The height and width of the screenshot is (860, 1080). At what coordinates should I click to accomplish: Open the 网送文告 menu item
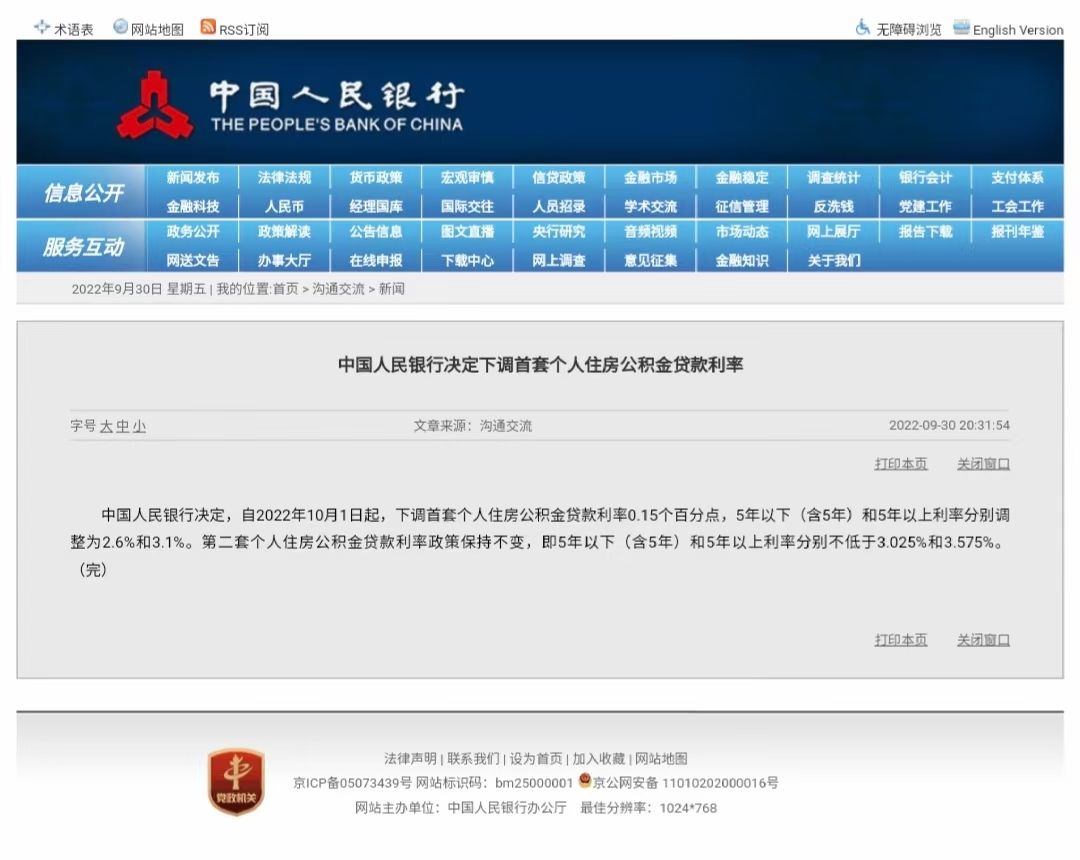[193, 260]
